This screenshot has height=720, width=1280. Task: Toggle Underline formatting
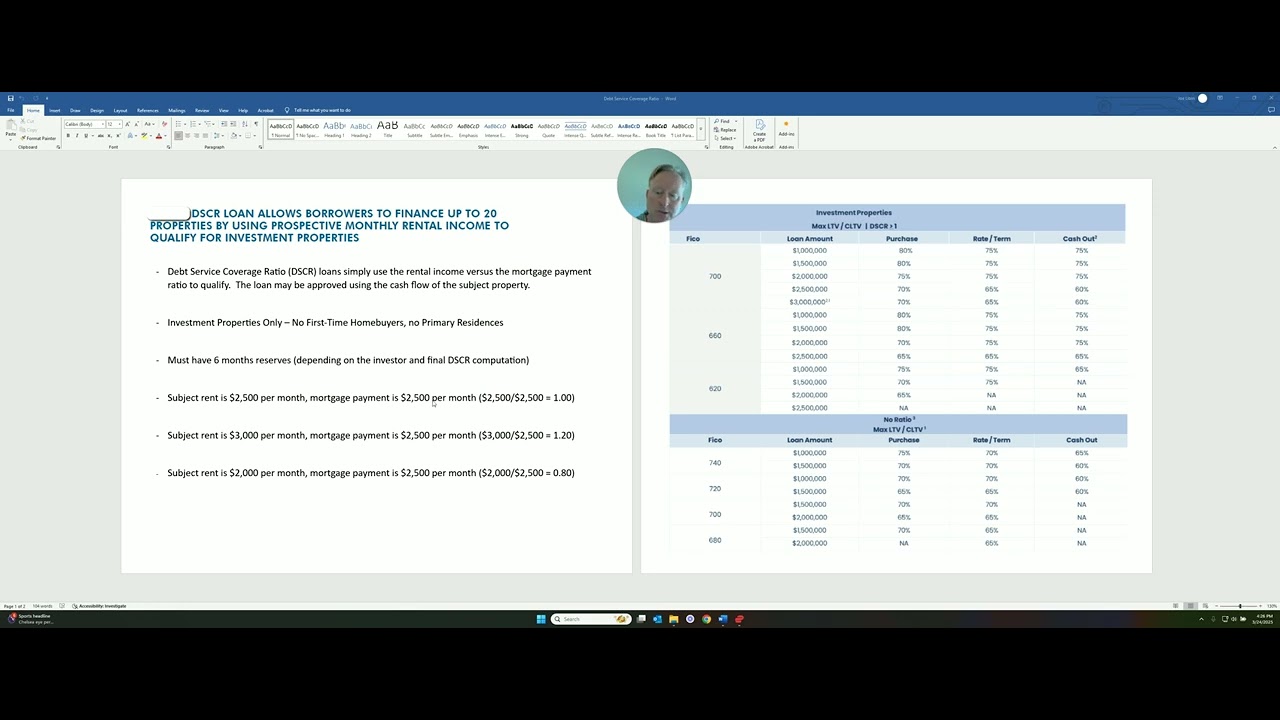pos(86,135)
